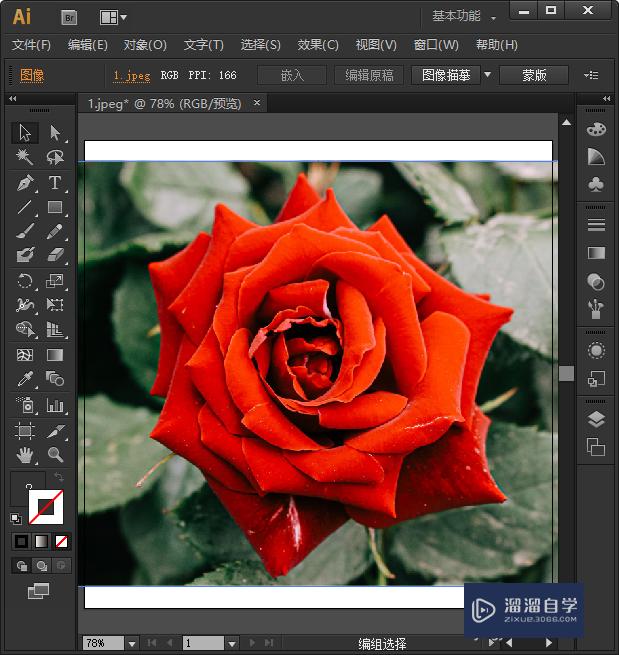Viewport: 619px width, 655px height.
Task: Pick the Line Segment tool
Action: [x=25, y=207]
